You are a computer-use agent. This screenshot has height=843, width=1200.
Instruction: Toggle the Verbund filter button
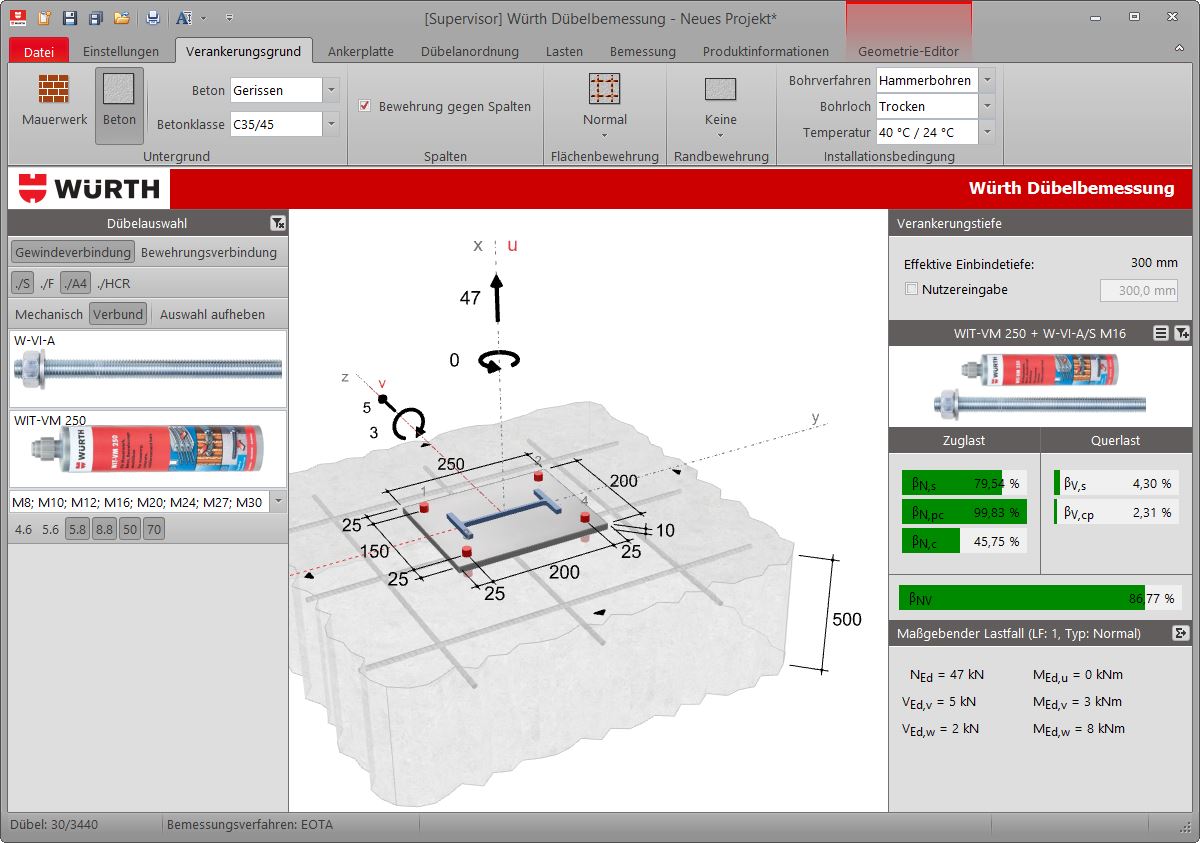118,313
